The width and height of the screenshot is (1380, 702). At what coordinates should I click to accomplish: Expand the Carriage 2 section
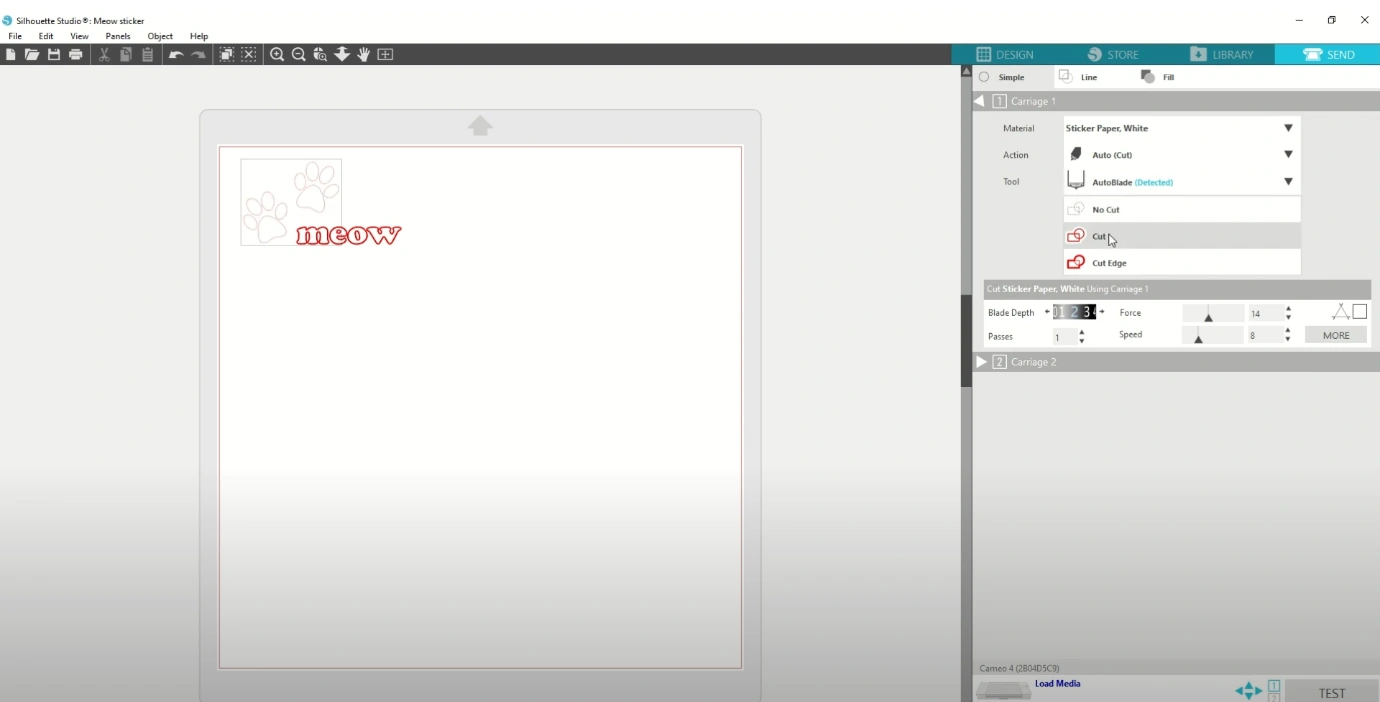982,361
